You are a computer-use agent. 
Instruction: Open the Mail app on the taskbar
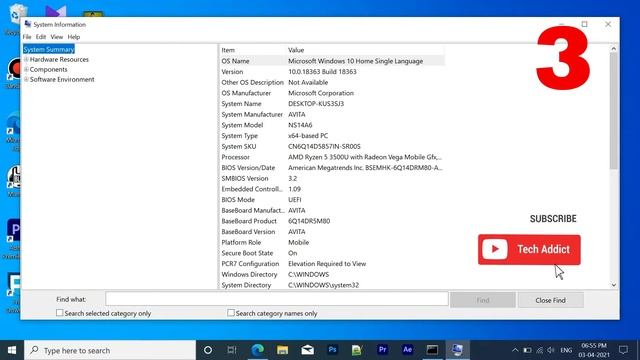[x=307, y=350]
